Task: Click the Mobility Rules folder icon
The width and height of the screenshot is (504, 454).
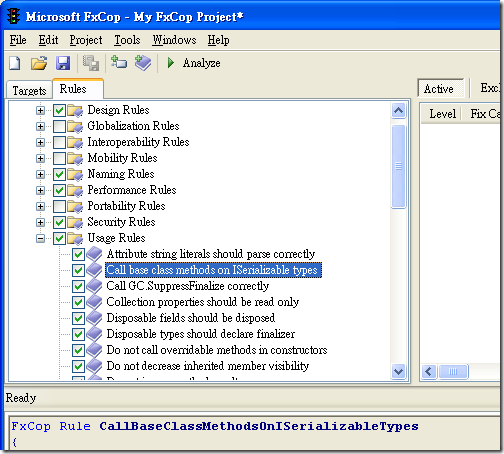Action: click(x=75, y=158)
